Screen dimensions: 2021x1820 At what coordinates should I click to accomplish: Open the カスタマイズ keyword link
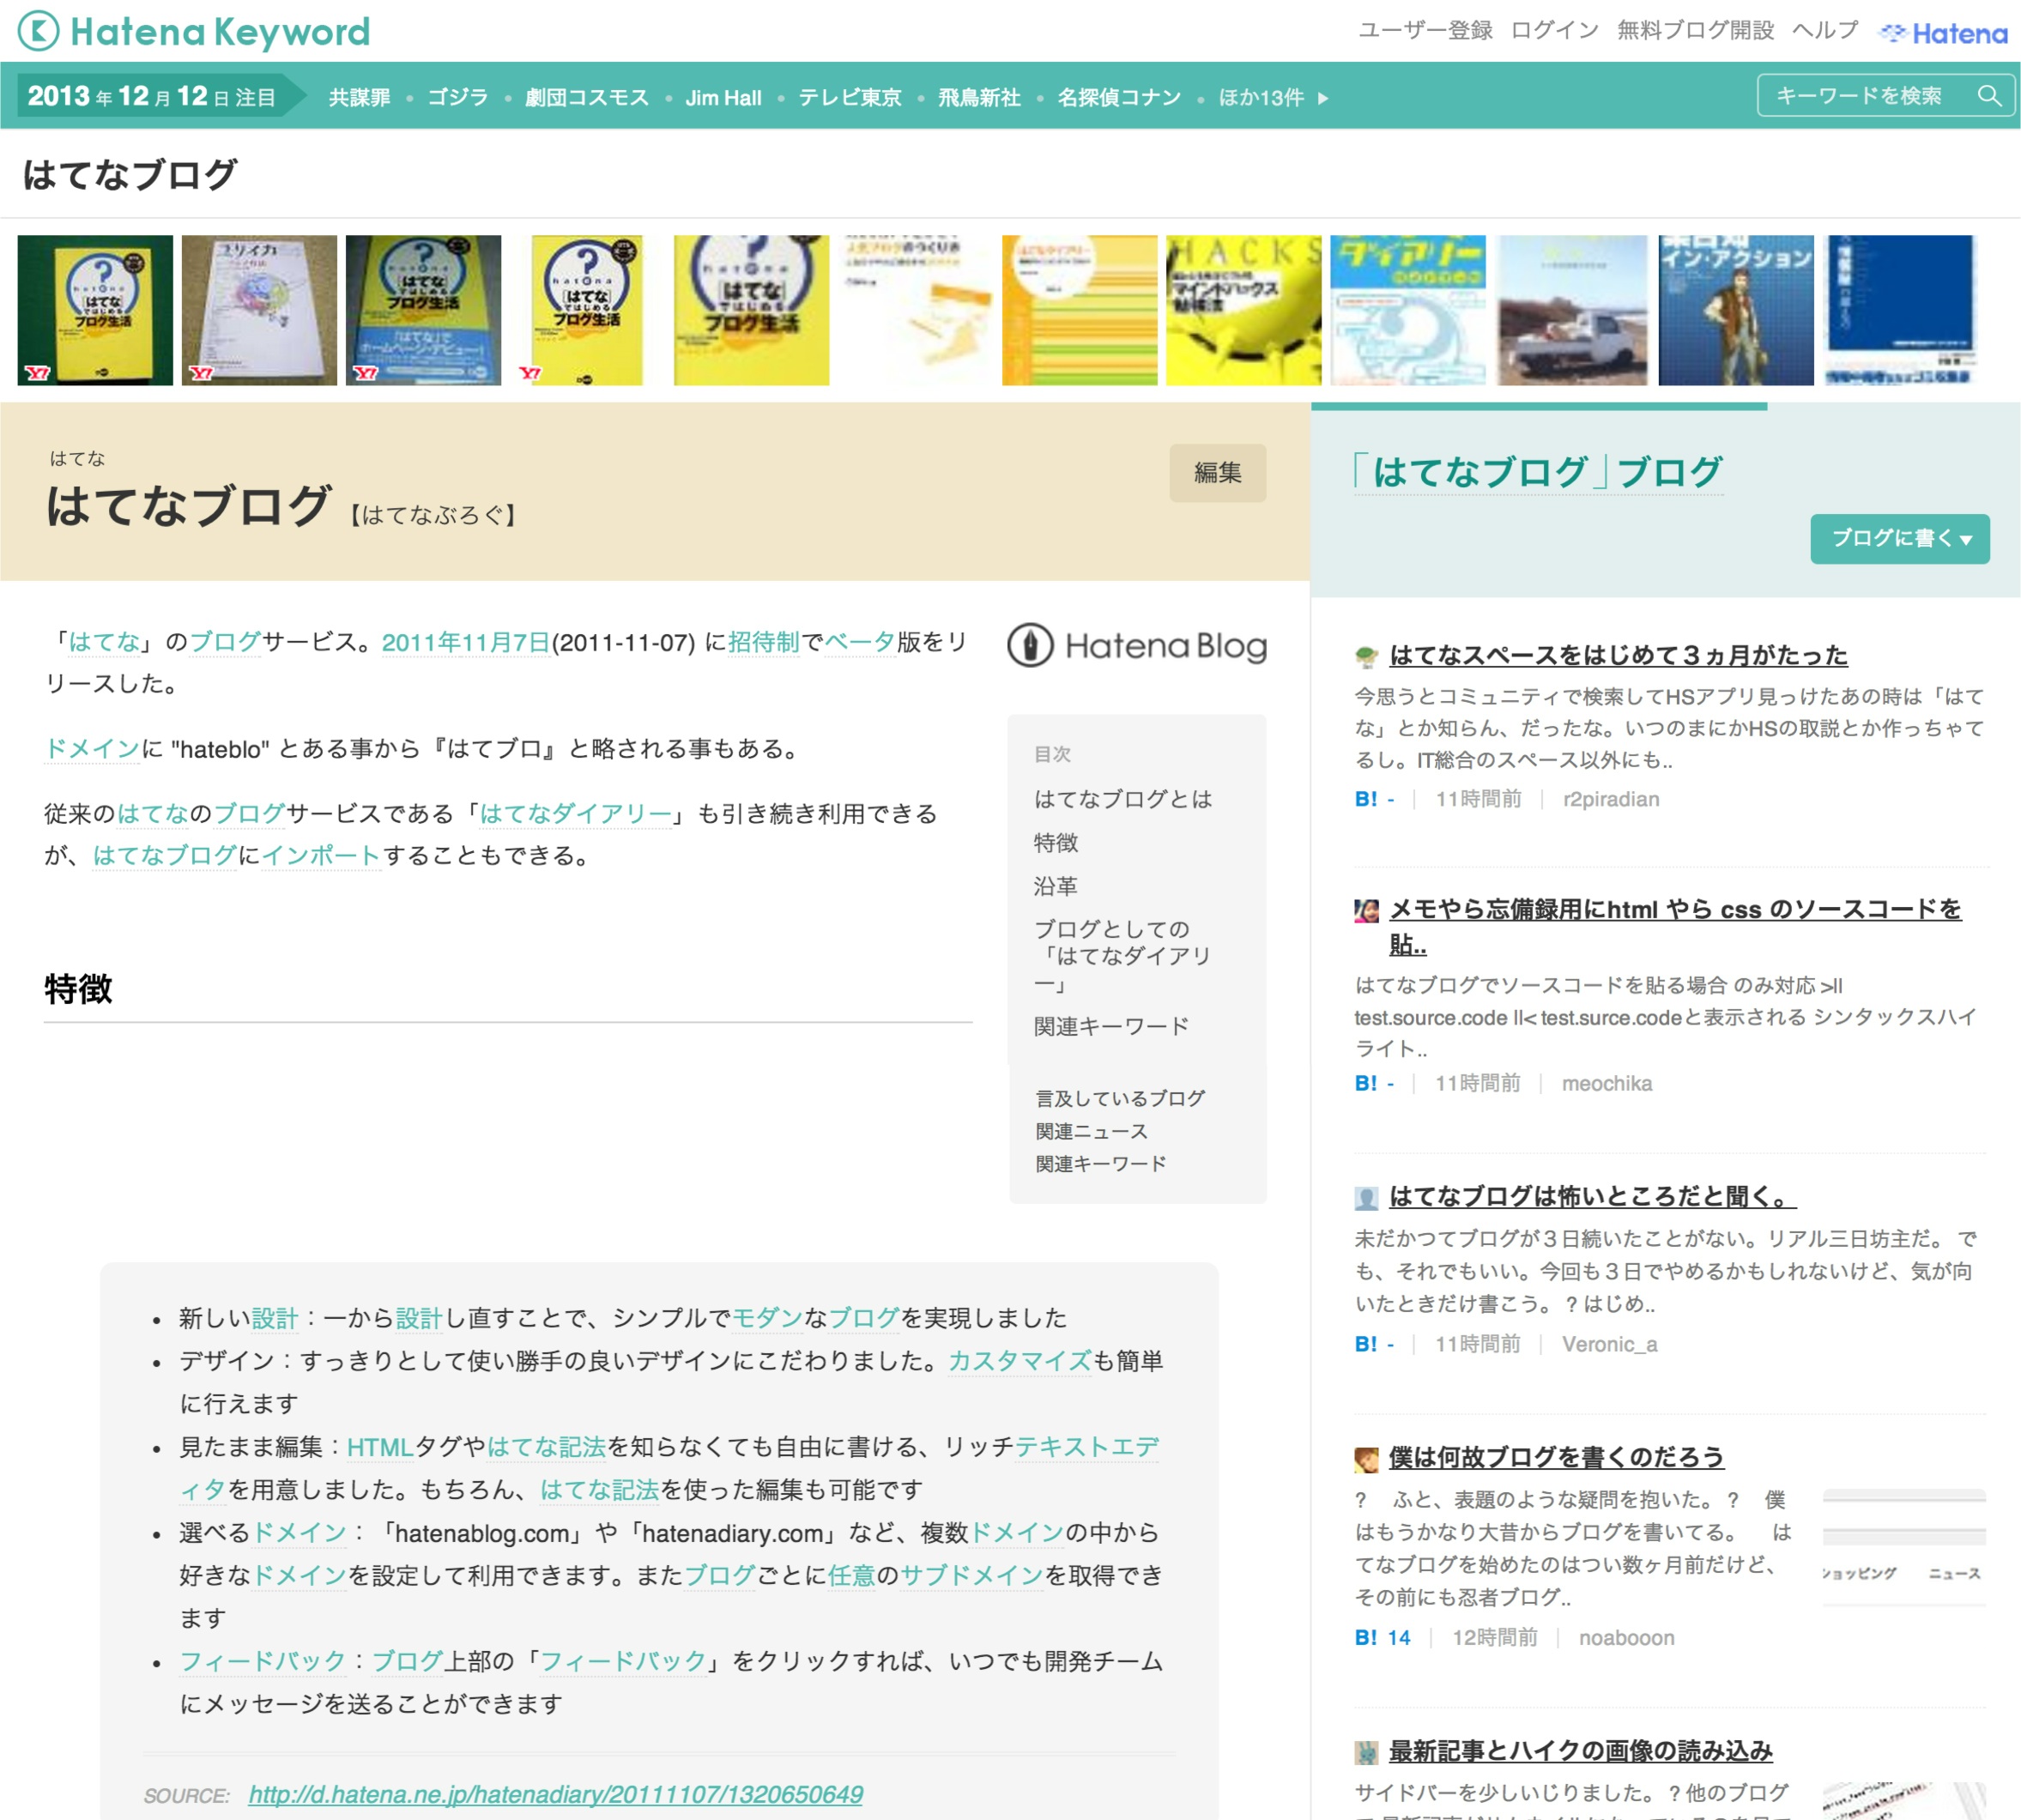(1019, 1361)
